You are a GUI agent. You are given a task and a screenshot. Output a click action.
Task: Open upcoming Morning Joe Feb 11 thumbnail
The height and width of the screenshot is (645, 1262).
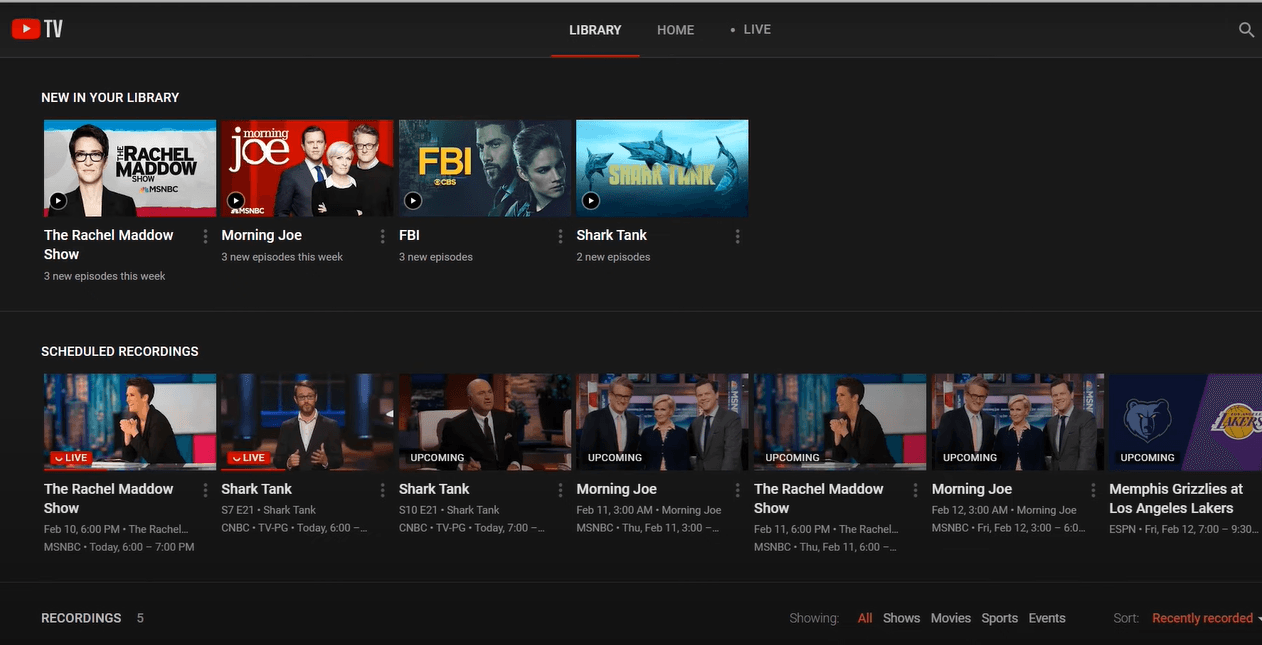click(x=662, y=422)
